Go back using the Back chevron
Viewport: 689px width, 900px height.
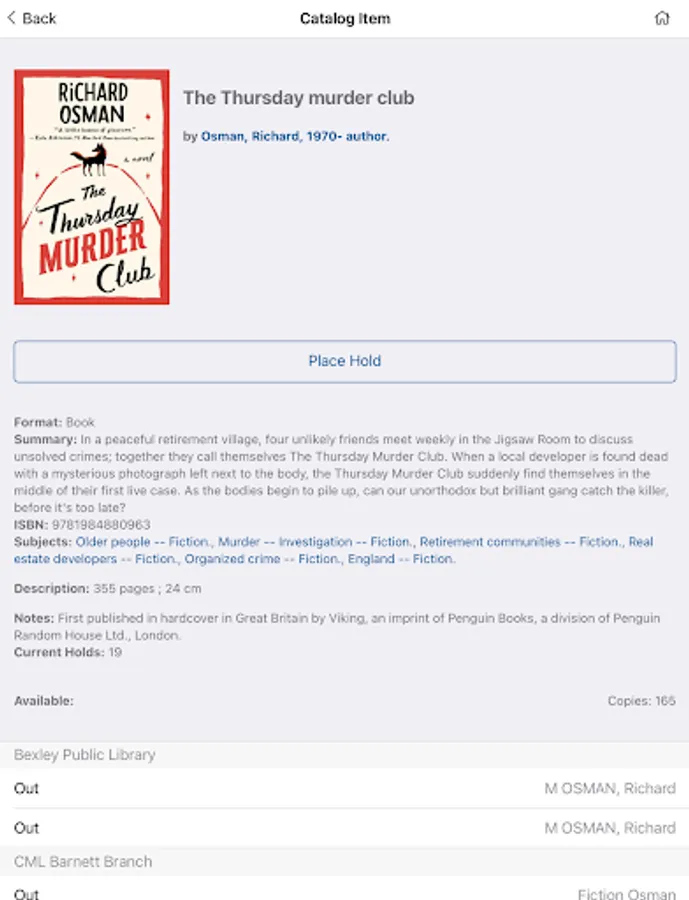coord(32,18)
